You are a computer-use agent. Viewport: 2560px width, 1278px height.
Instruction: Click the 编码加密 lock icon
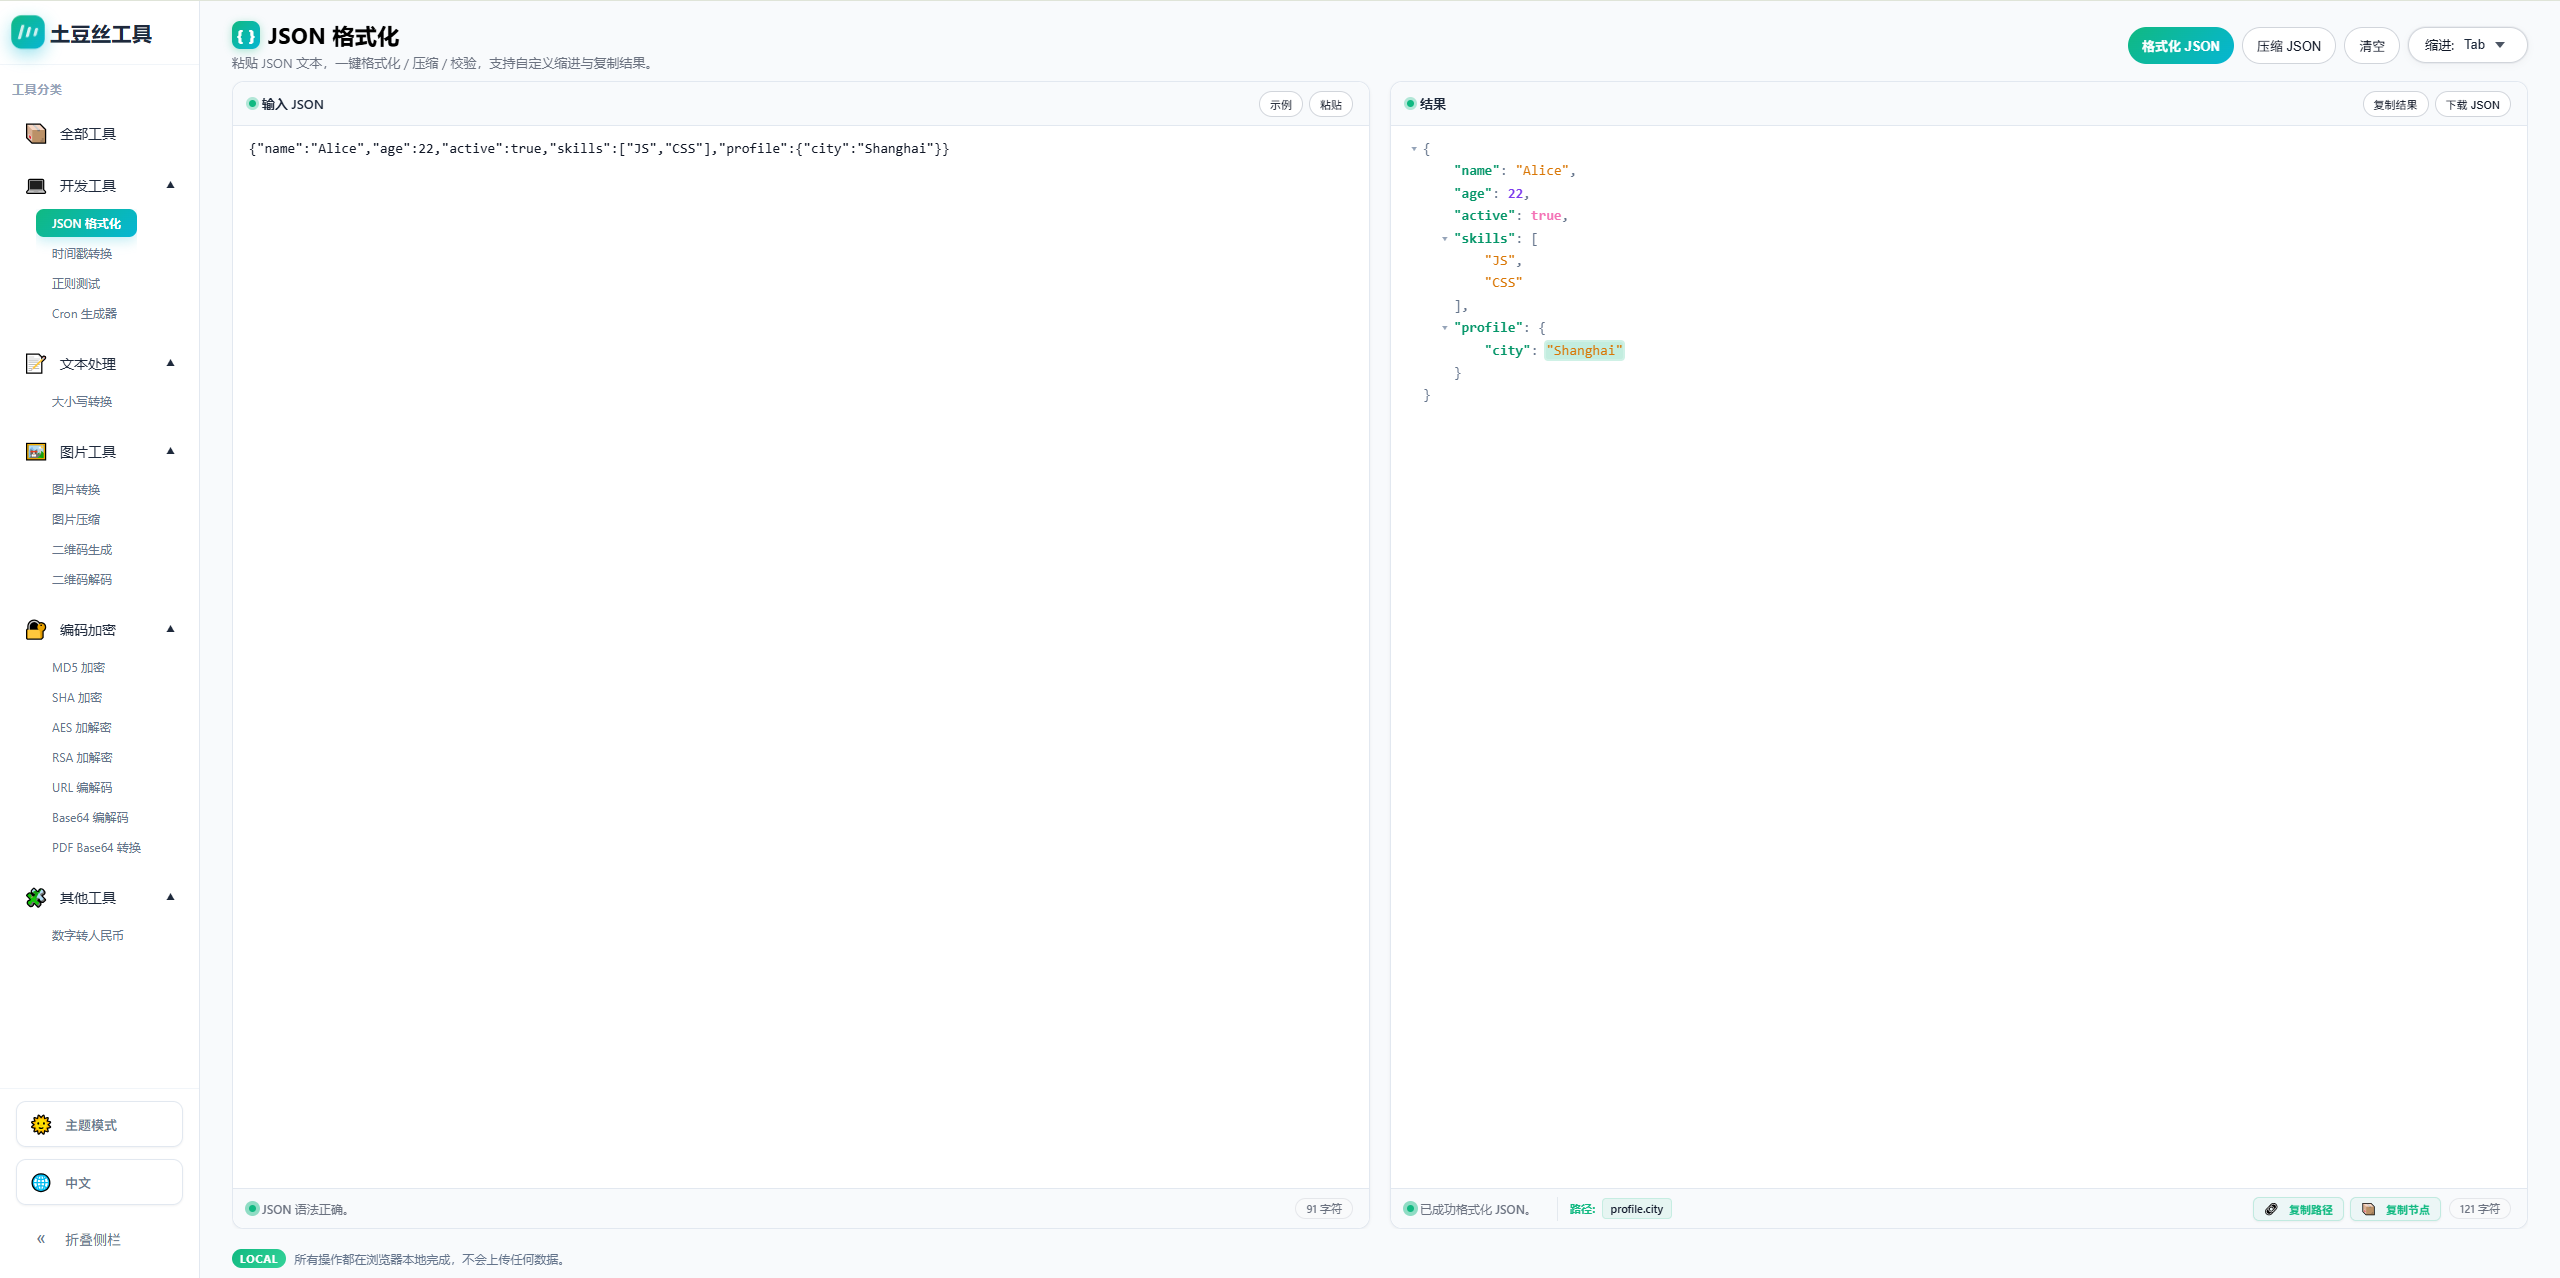click(36, 630)
